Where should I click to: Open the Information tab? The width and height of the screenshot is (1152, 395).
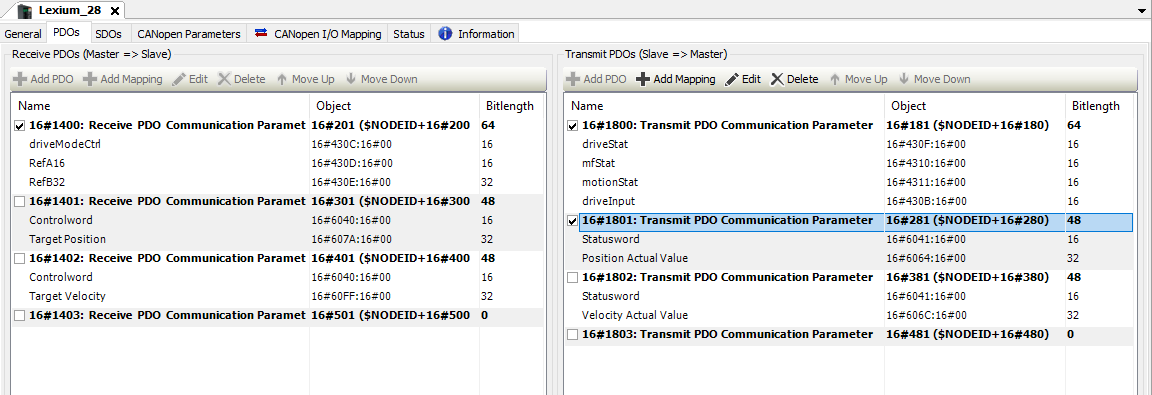point(476,34)
